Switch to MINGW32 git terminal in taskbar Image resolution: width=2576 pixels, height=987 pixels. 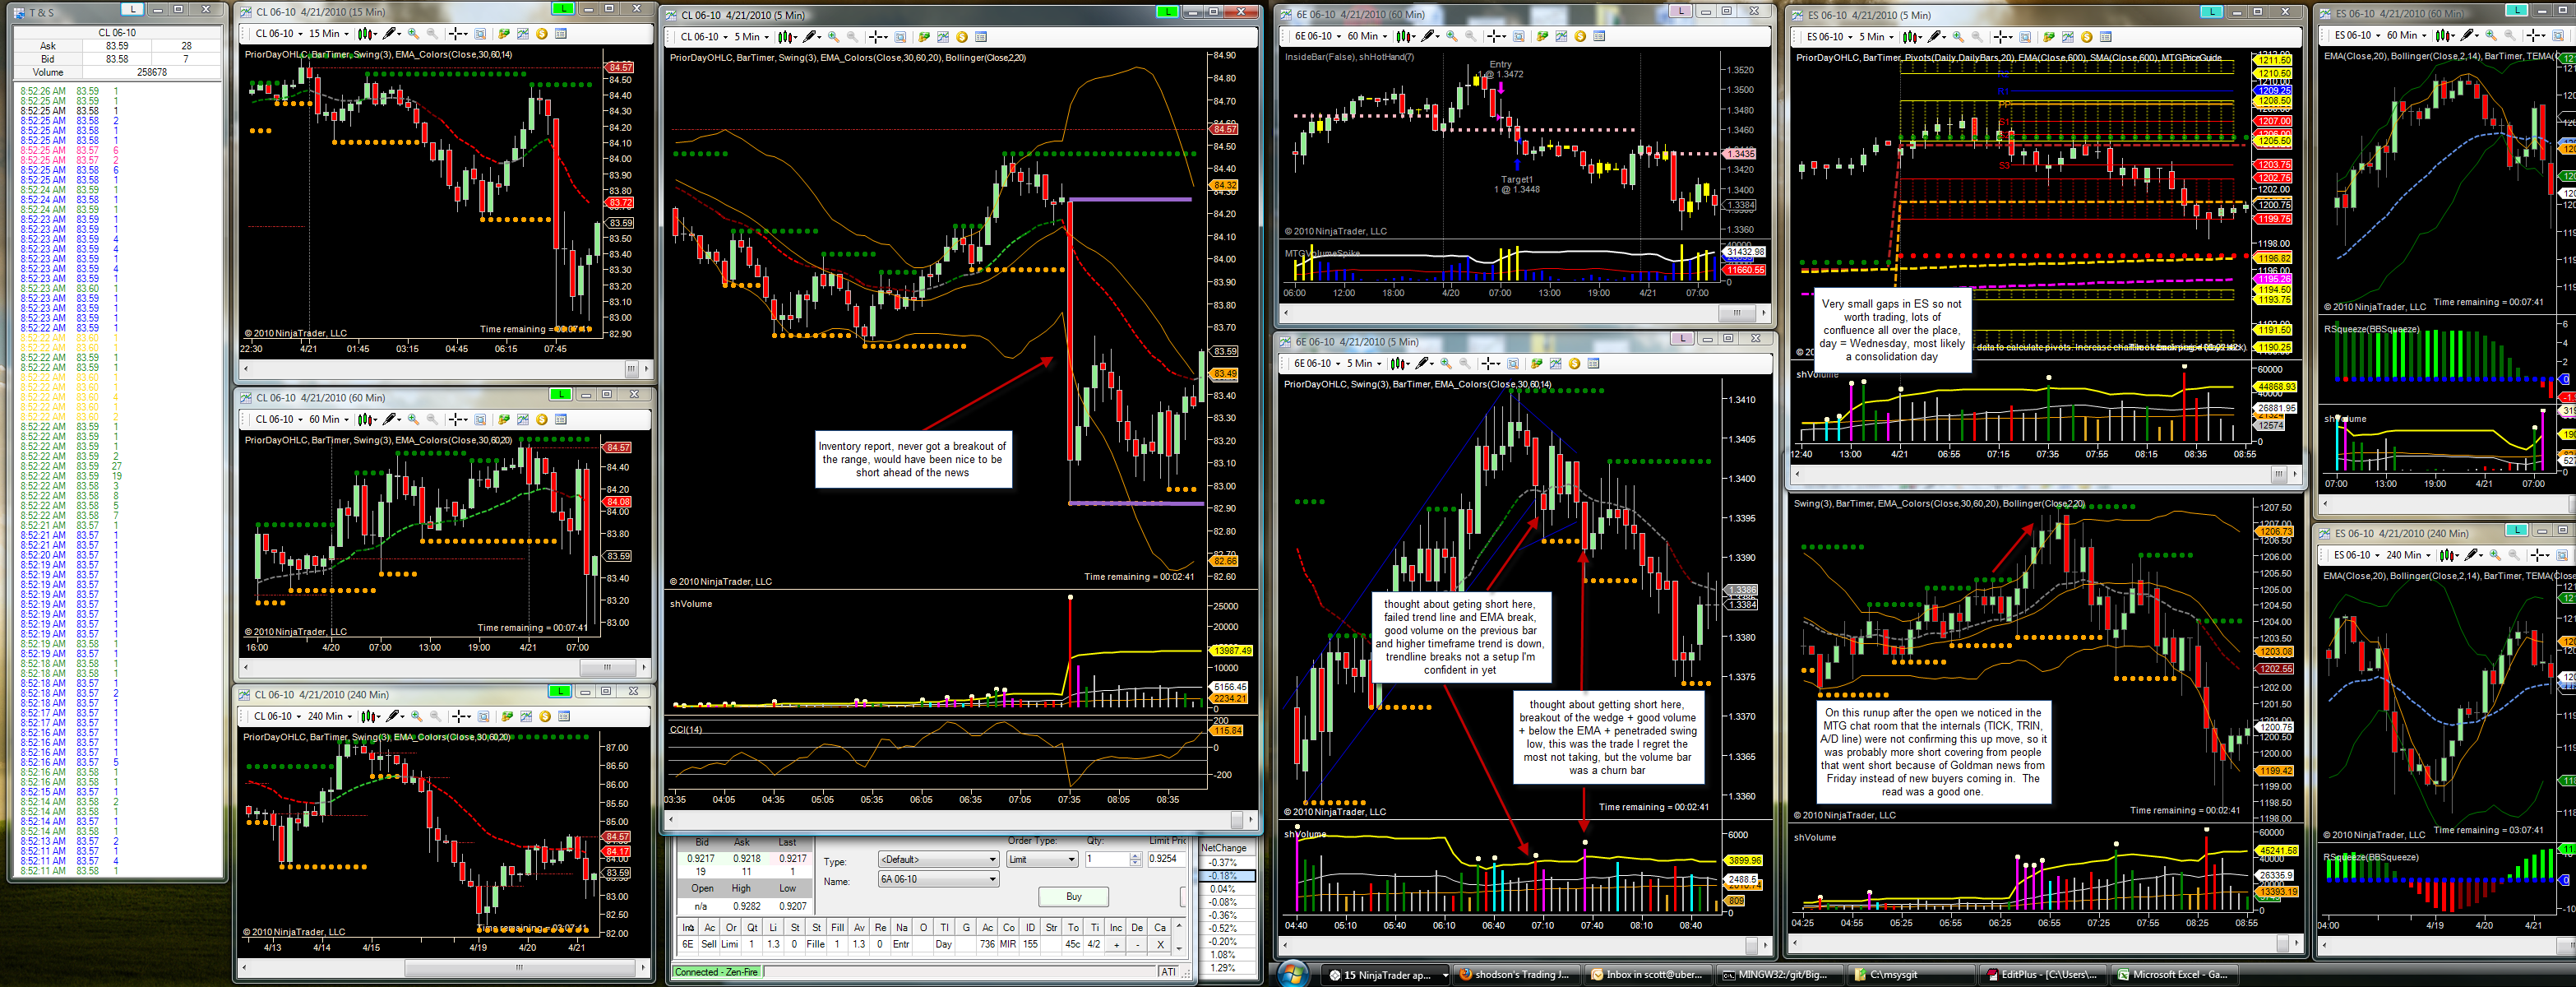1779,975
